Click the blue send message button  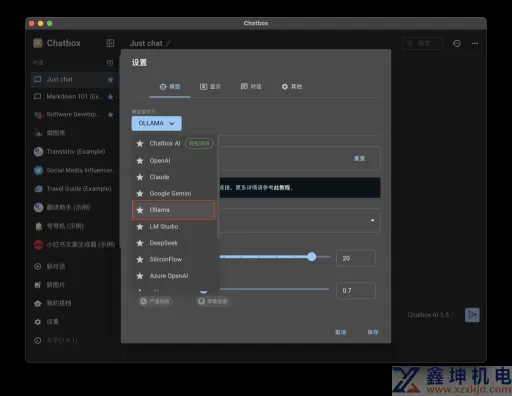coord(472,315)
